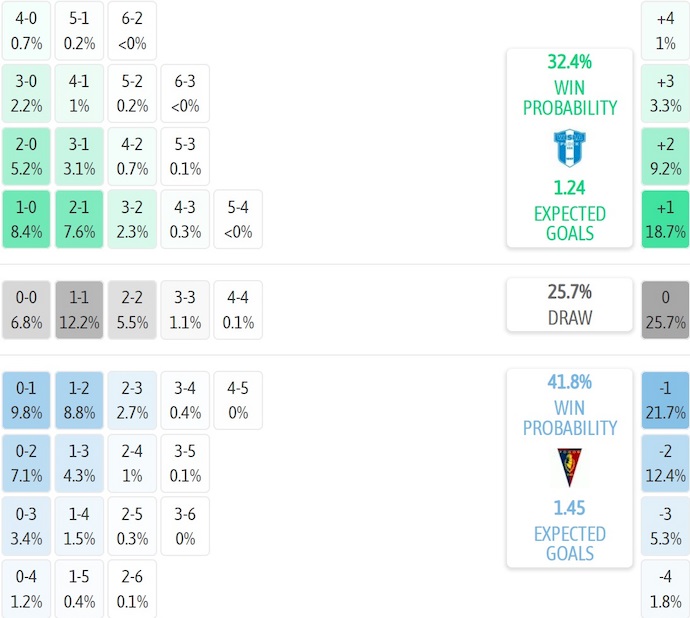Screen dimensions: 690x618
Task: Click the 0 goal difference cell
Action: tap(665, 310)
